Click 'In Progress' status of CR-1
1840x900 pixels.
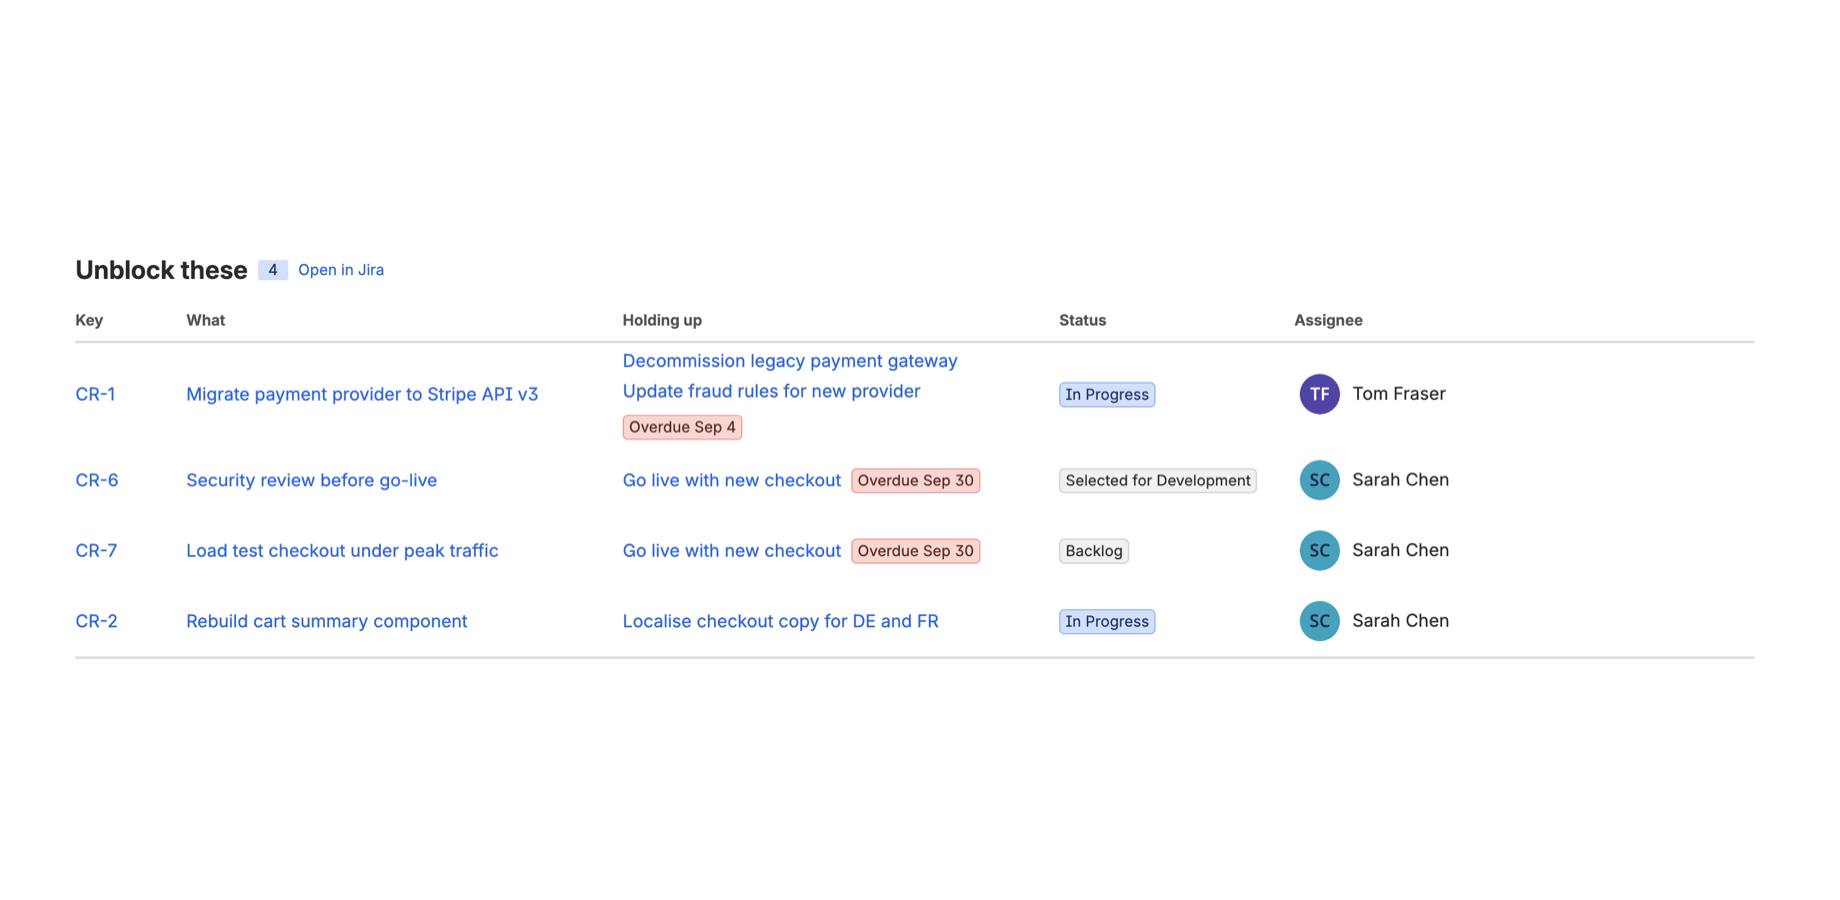click(1107, 394)
